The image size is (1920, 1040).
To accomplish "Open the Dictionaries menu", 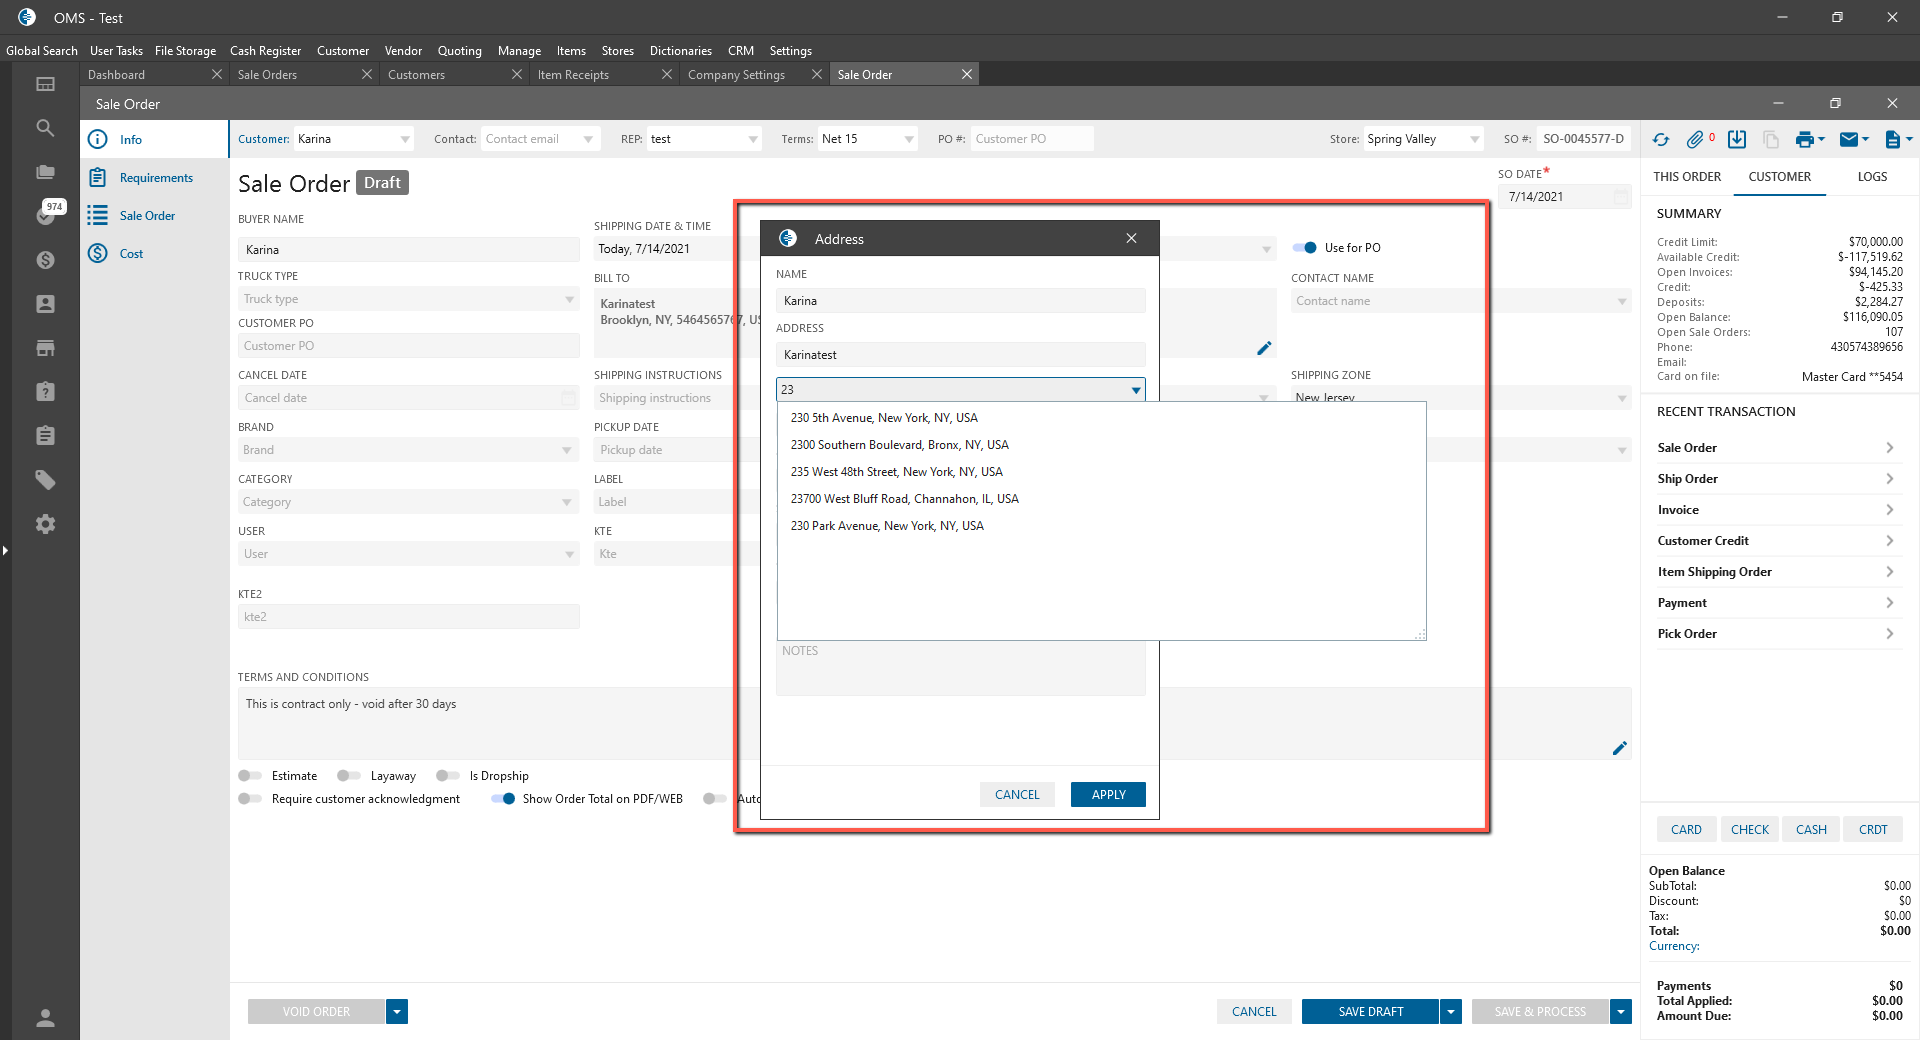I will (x=680, y=51).
